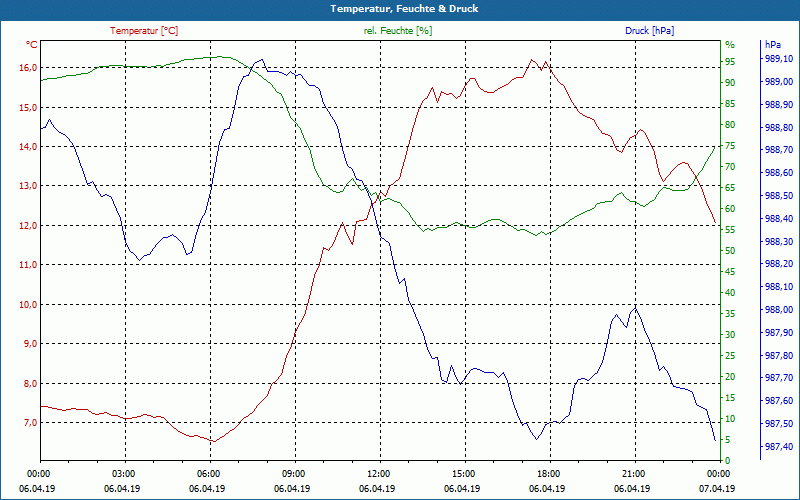The width and height of the screenshot is (800, 500).
Task: Click the 13,0 temperature axis value
Action: tap(29, 186)
